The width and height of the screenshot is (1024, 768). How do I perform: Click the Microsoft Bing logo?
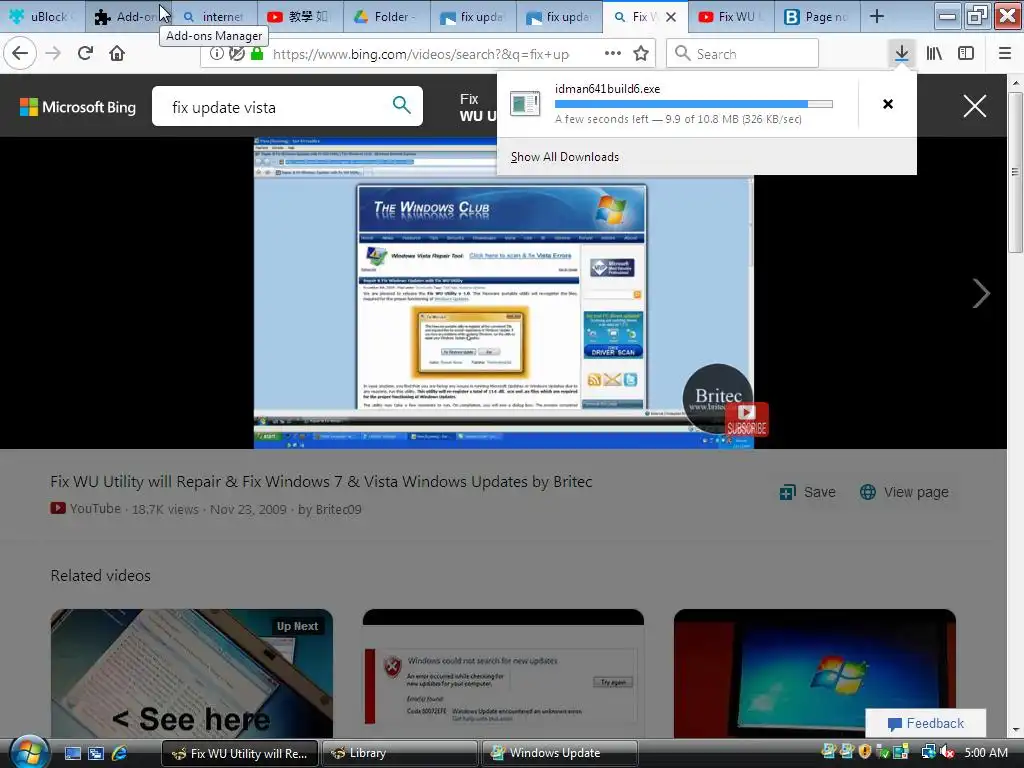(x=78, y=107)
